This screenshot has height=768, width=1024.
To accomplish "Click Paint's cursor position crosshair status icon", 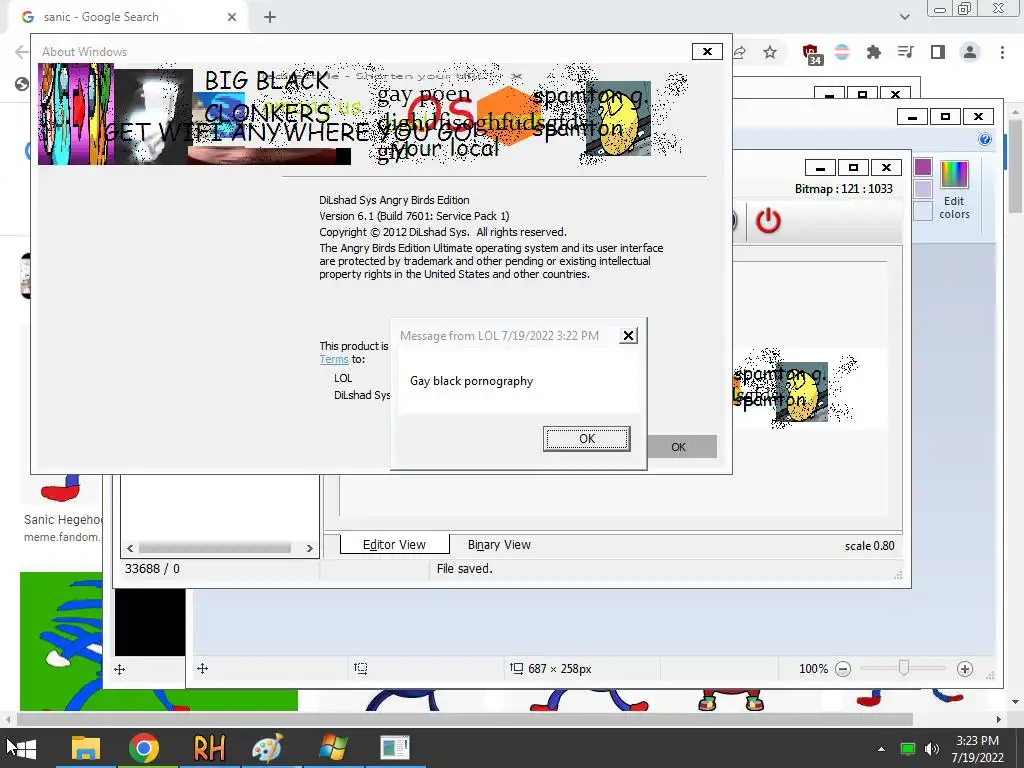I will (x=202, y=668).
